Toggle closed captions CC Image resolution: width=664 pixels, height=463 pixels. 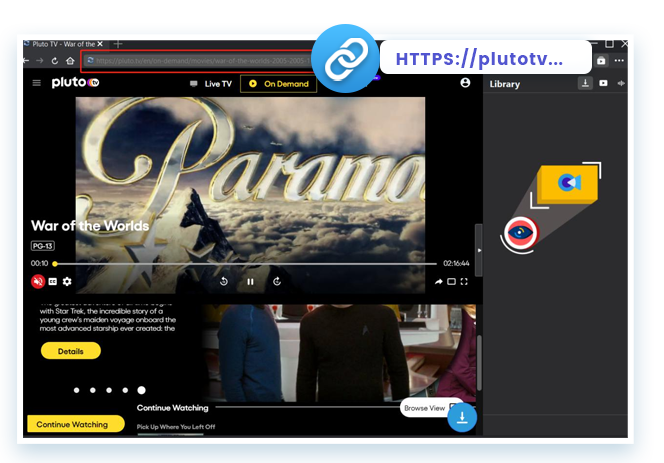click(x=53, y=281)
